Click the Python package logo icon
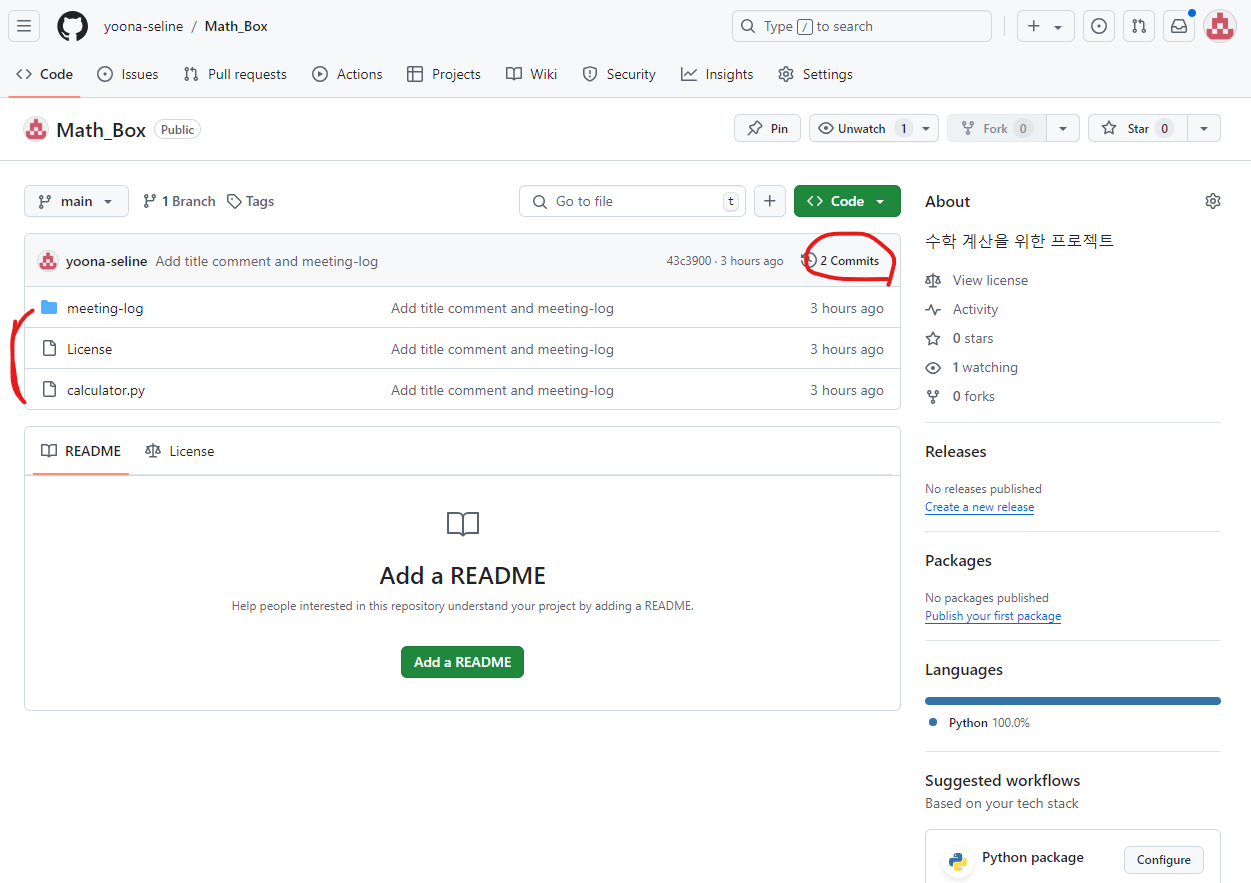The image size is (1251, 883). 958,862
